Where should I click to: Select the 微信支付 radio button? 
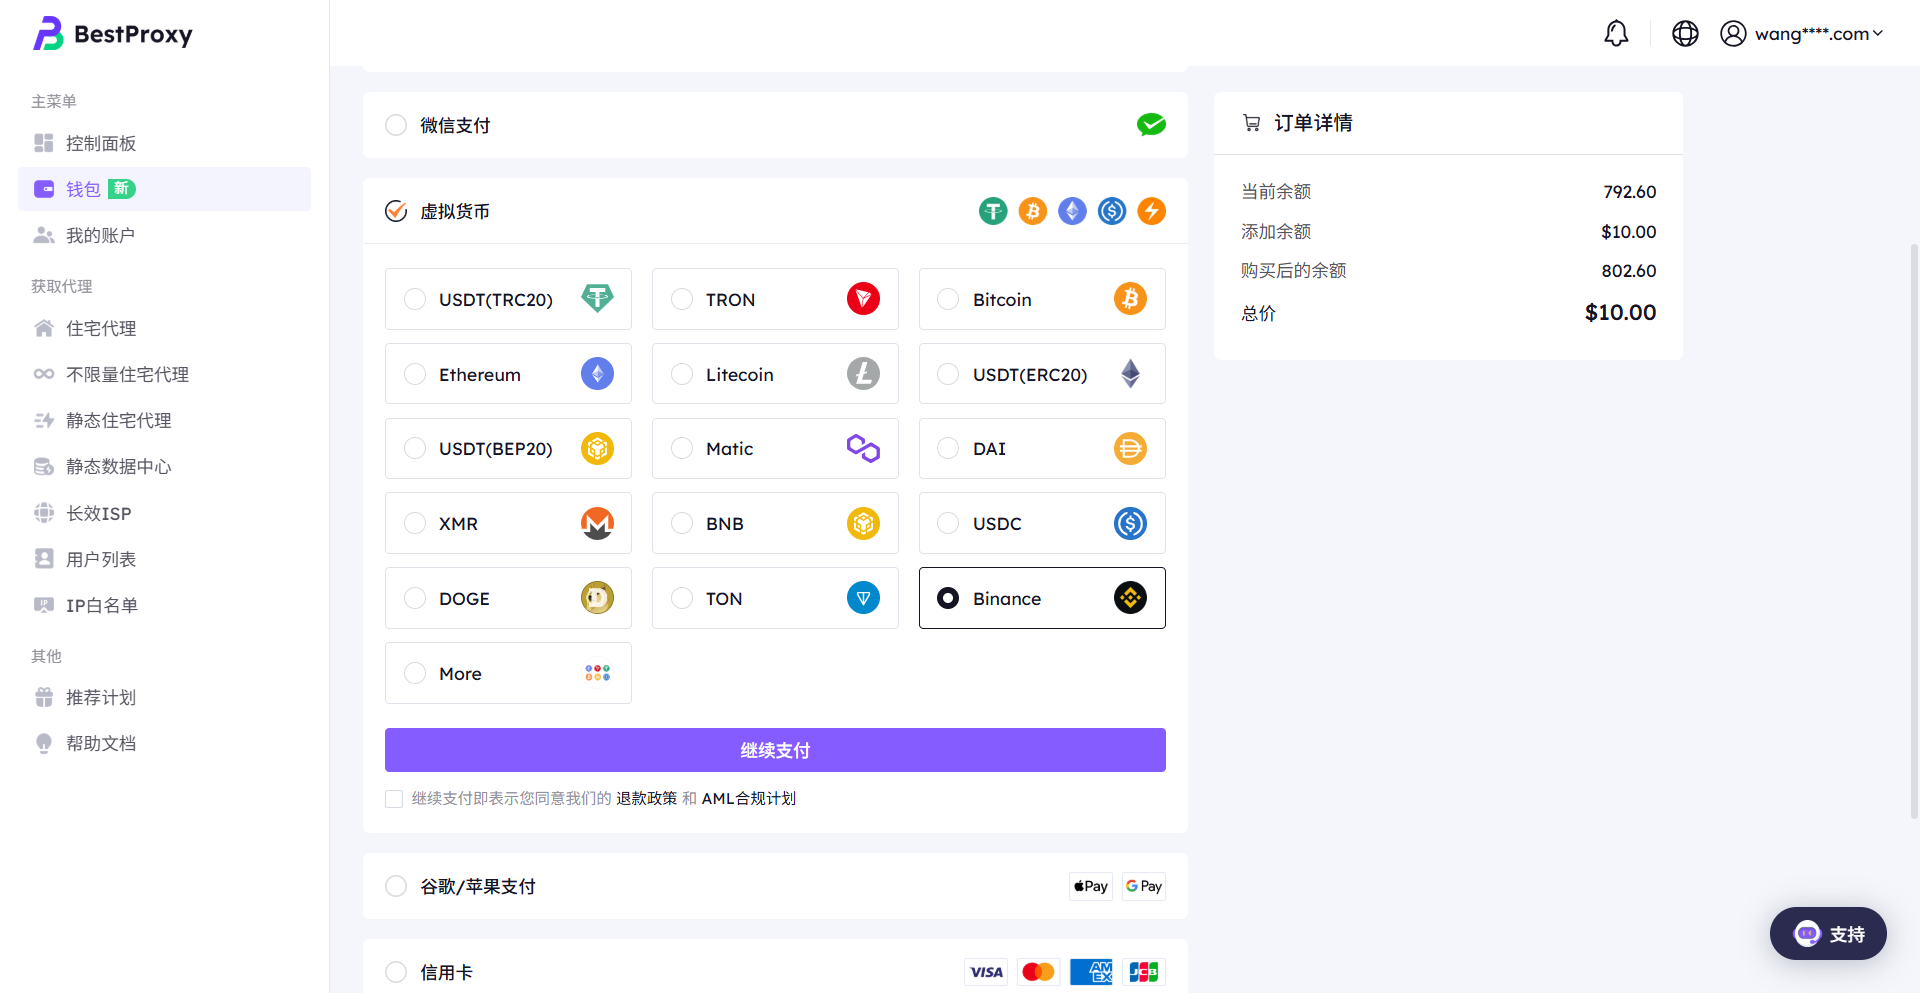[396, 125]
